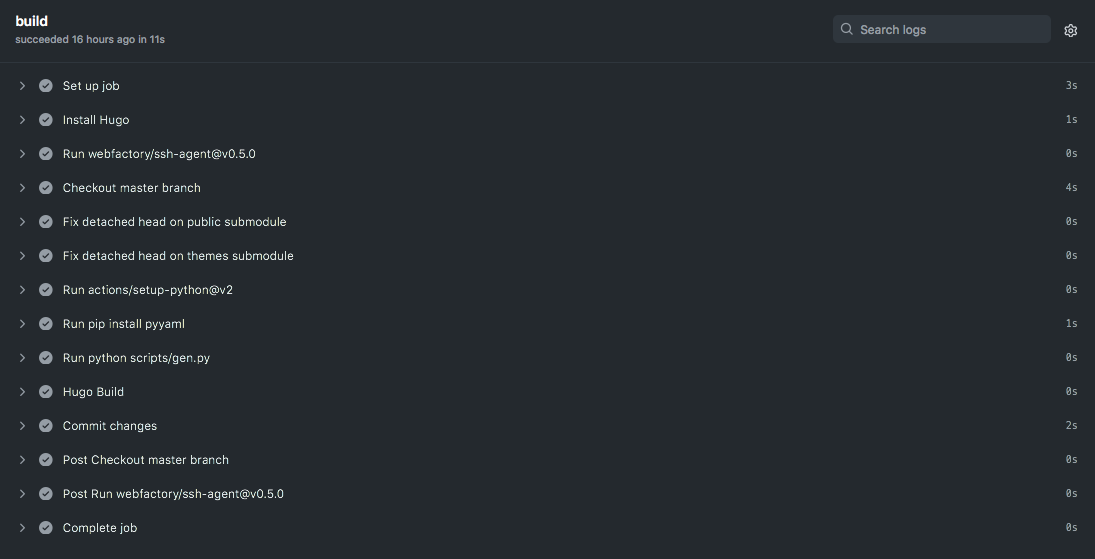This screenshot has width=1095, height=559.
Task: Open the Post Checkout master branch step
Action: coord(146,460)
